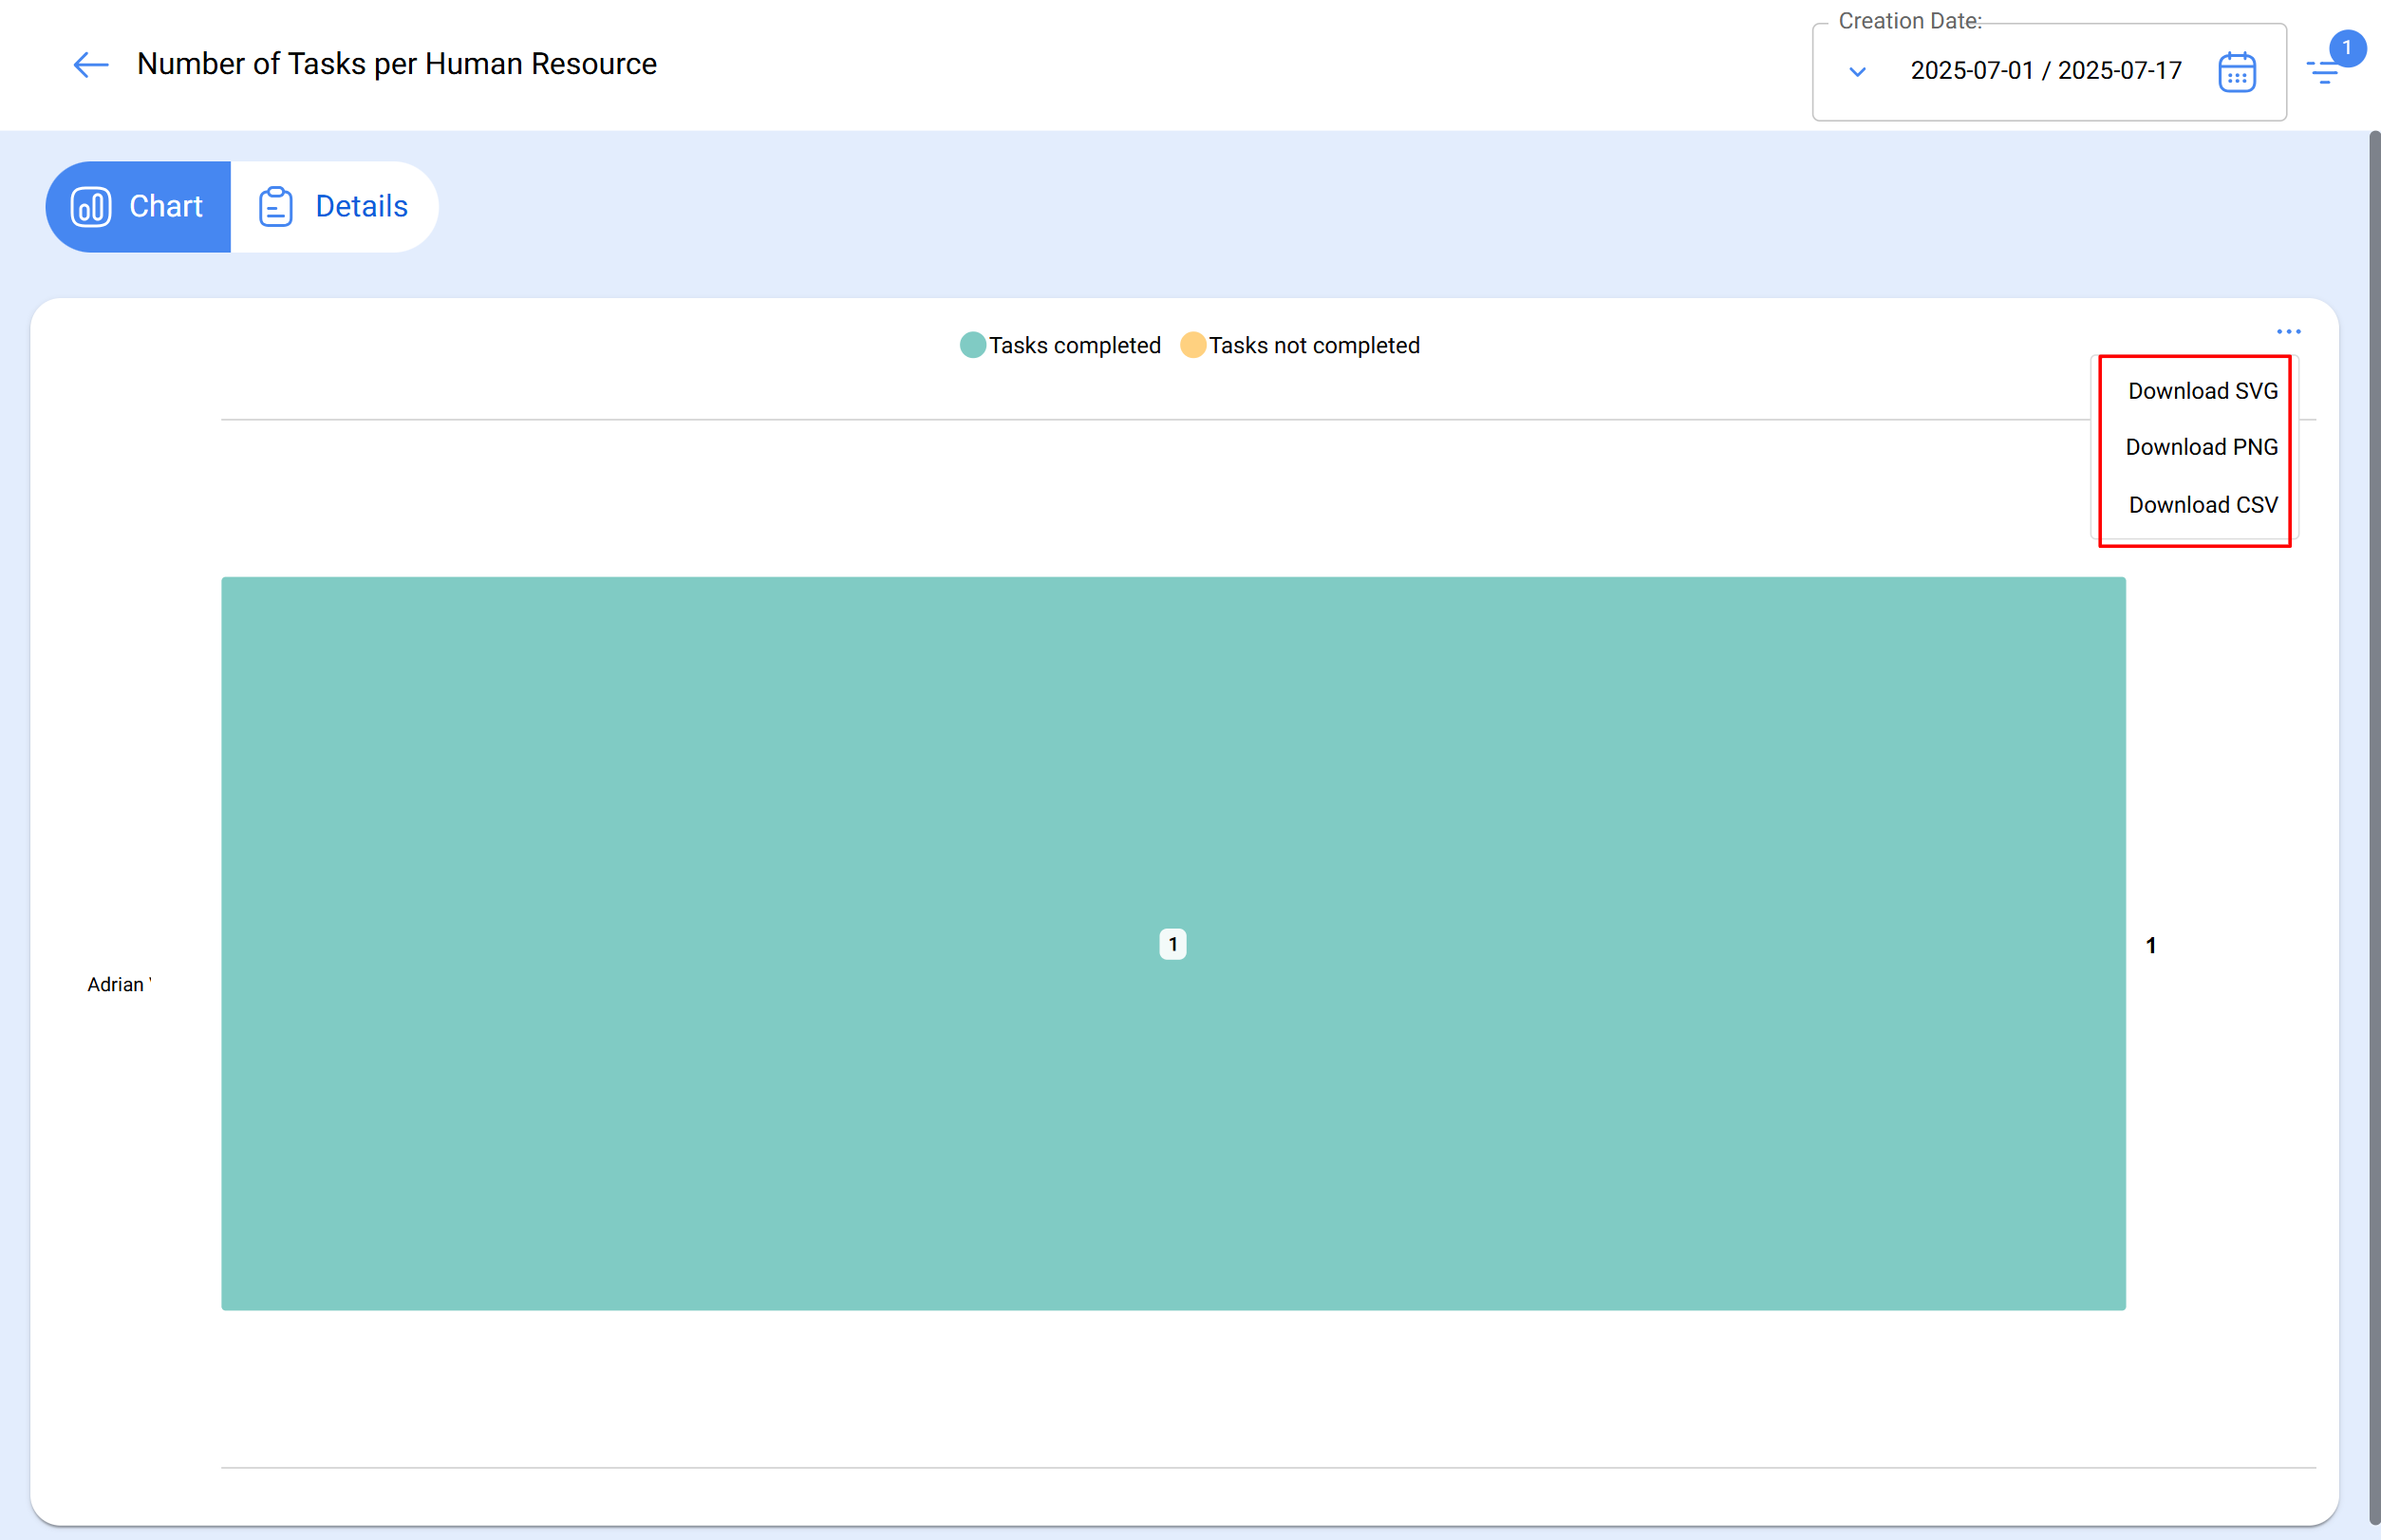Click the date range 2025-07-01 / 2025-07-17 field
2381x1540 pixels.
click(2045, 71)
